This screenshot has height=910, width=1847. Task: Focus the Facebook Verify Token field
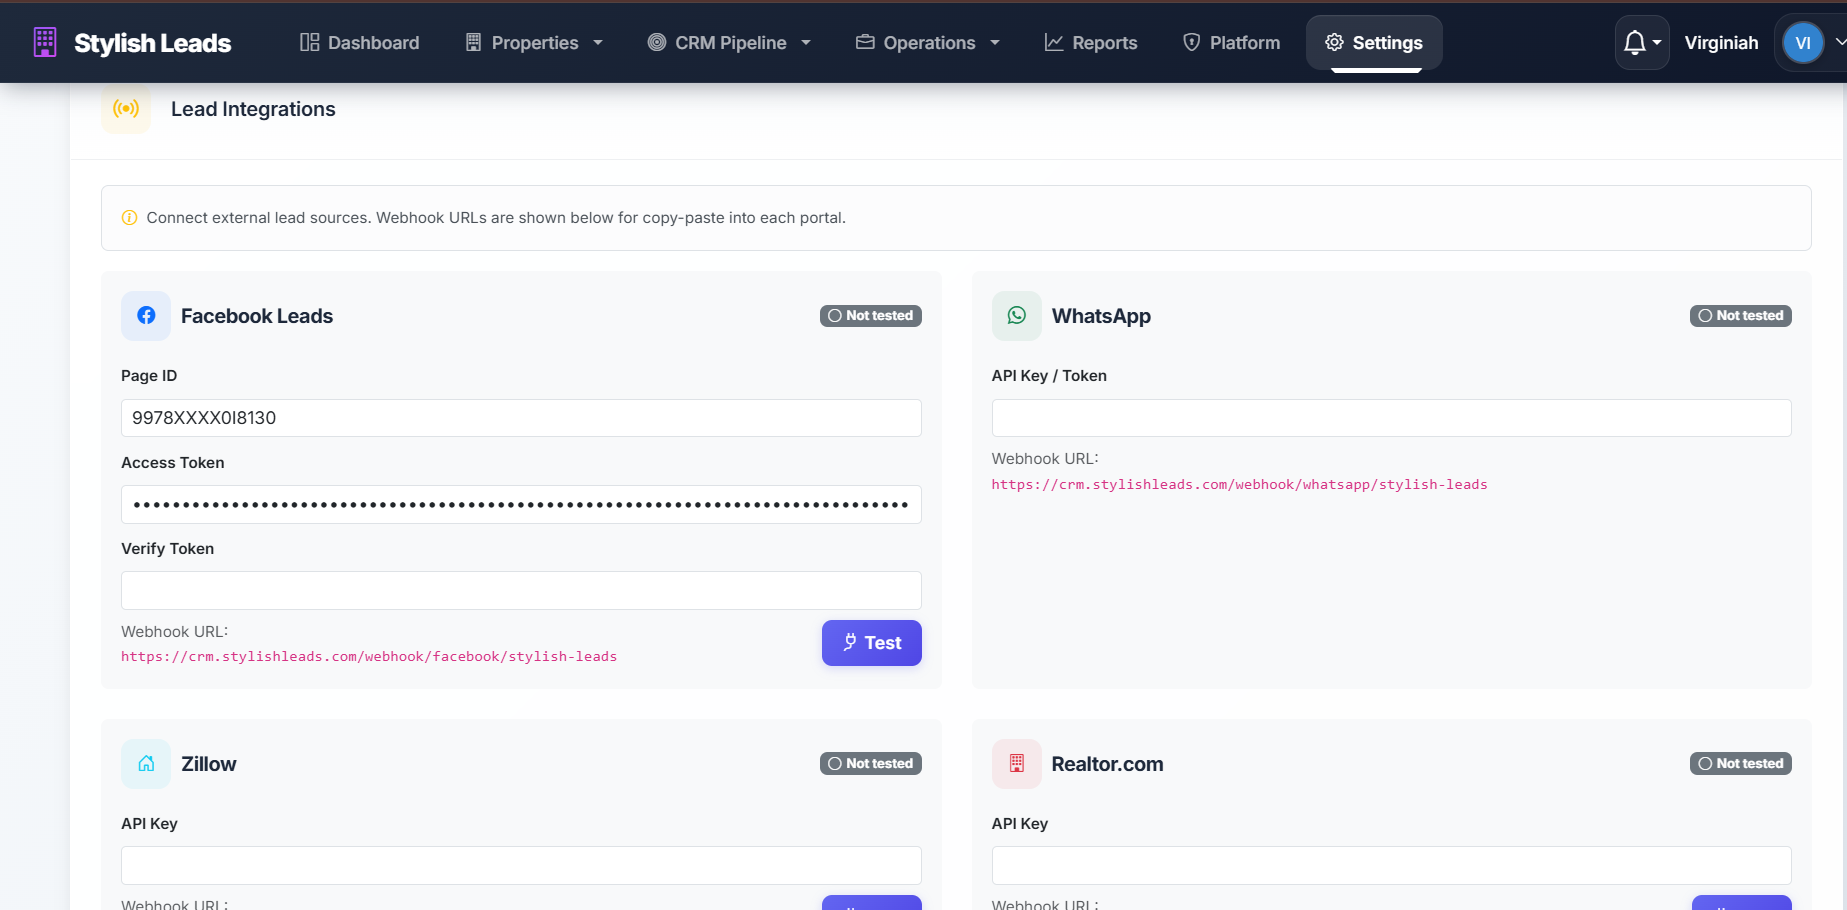point(521,591)
